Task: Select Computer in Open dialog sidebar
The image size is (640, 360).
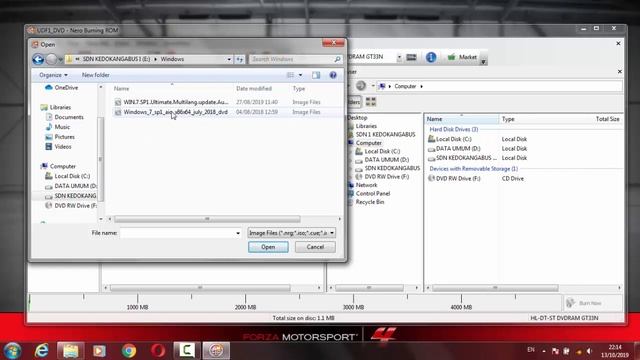Action: click(58, 167)
